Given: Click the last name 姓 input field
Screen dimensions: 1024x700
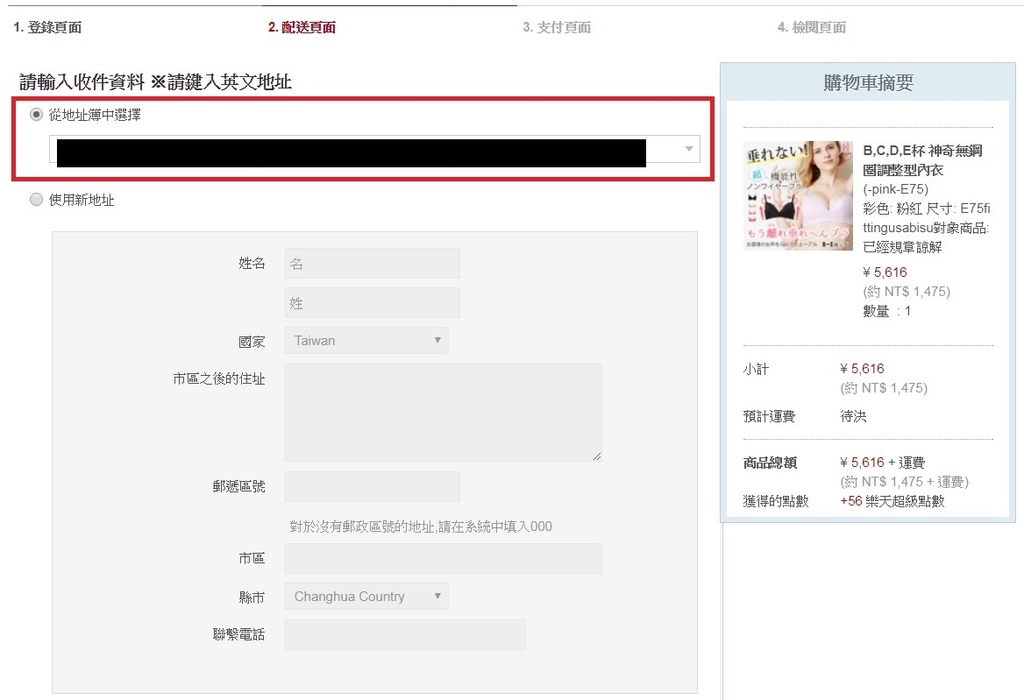Looking at the screenshot, I should coord(372,303).
